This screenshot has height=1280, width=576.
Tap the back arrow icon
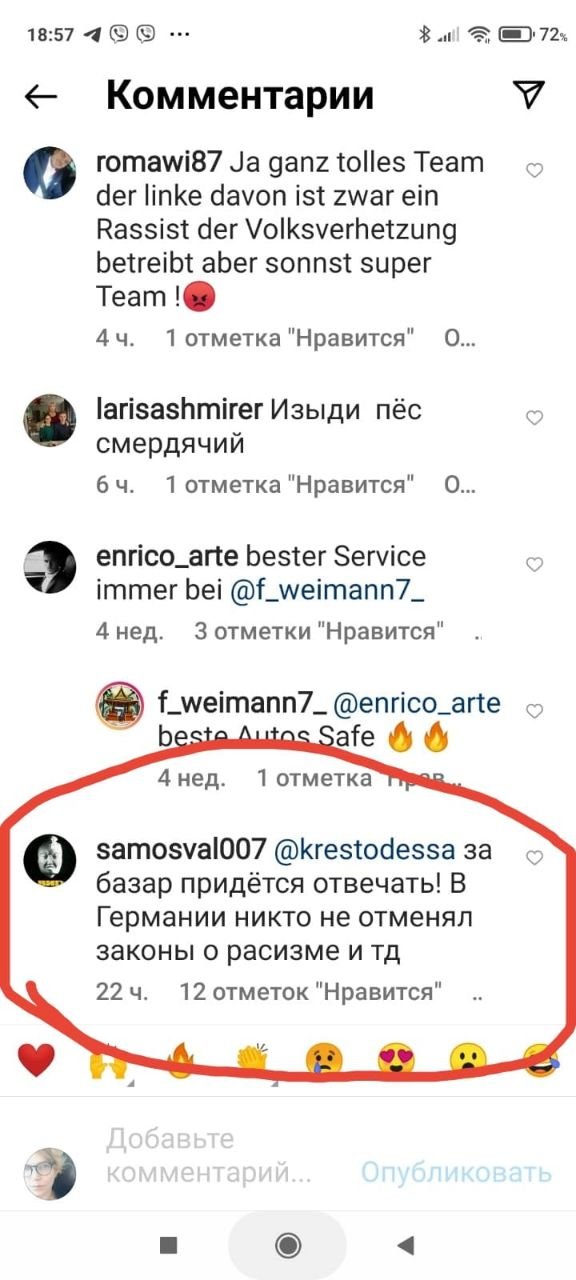click(41, 96)
